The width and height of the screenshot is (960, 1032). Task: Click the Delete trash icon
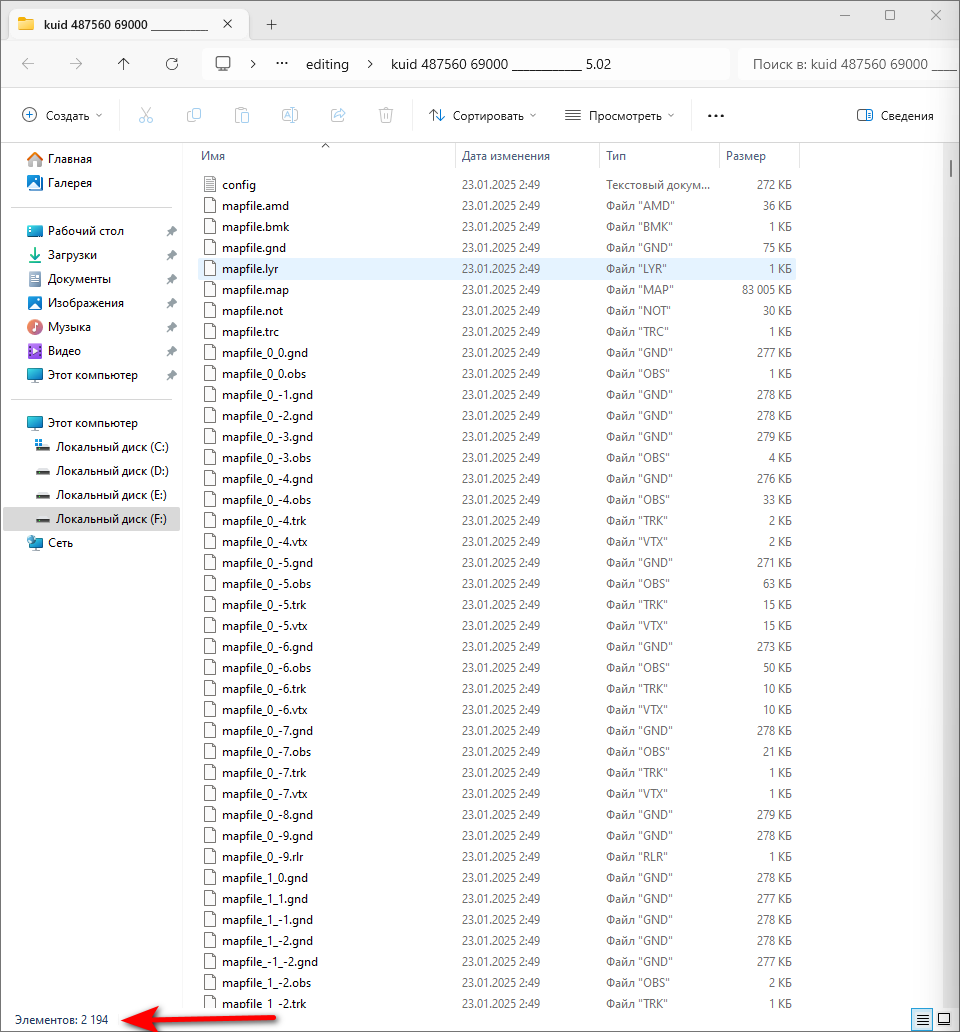click(x=386, y=116)
